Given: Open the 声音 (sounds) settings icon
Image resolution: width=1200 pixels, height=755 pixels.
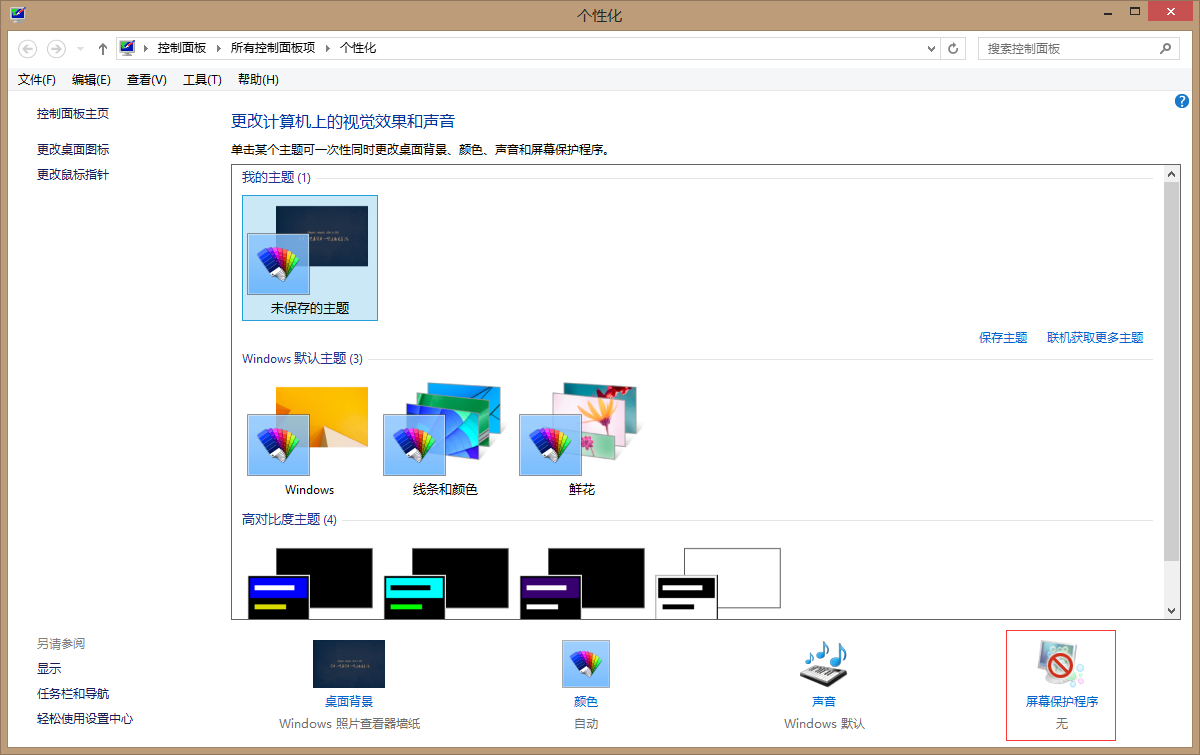Looking at the screenshot, I should click(x=824, y=664).
